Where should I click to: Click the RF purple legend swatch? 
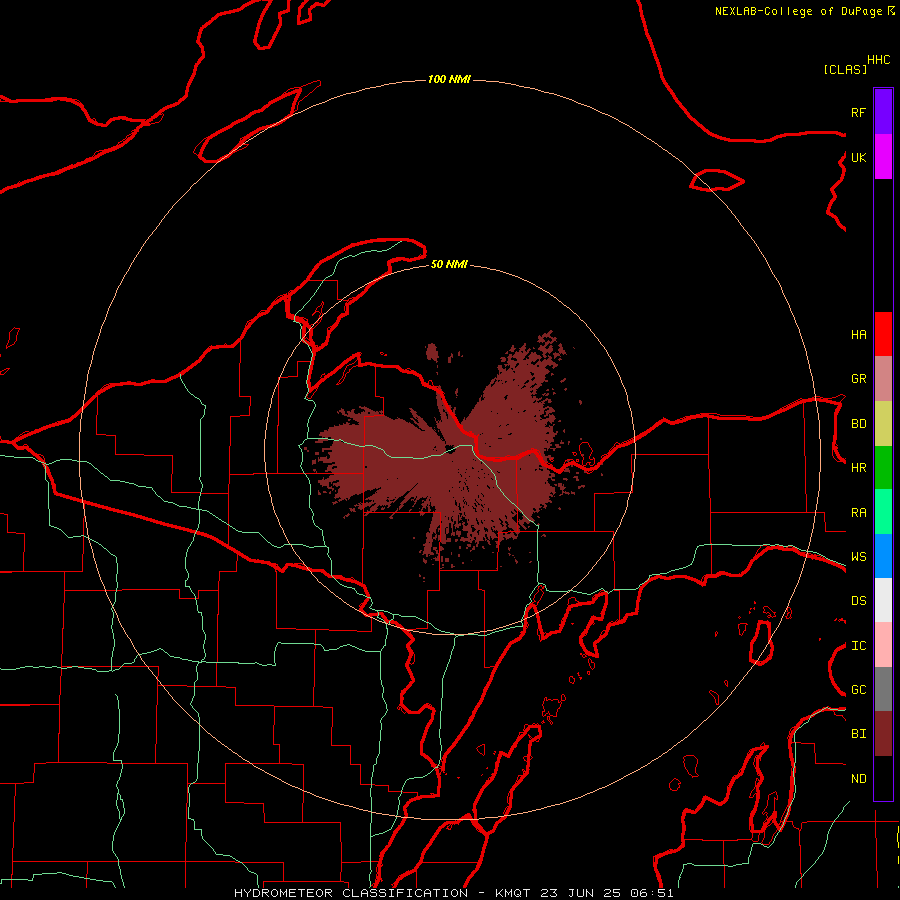pos(883,112)
